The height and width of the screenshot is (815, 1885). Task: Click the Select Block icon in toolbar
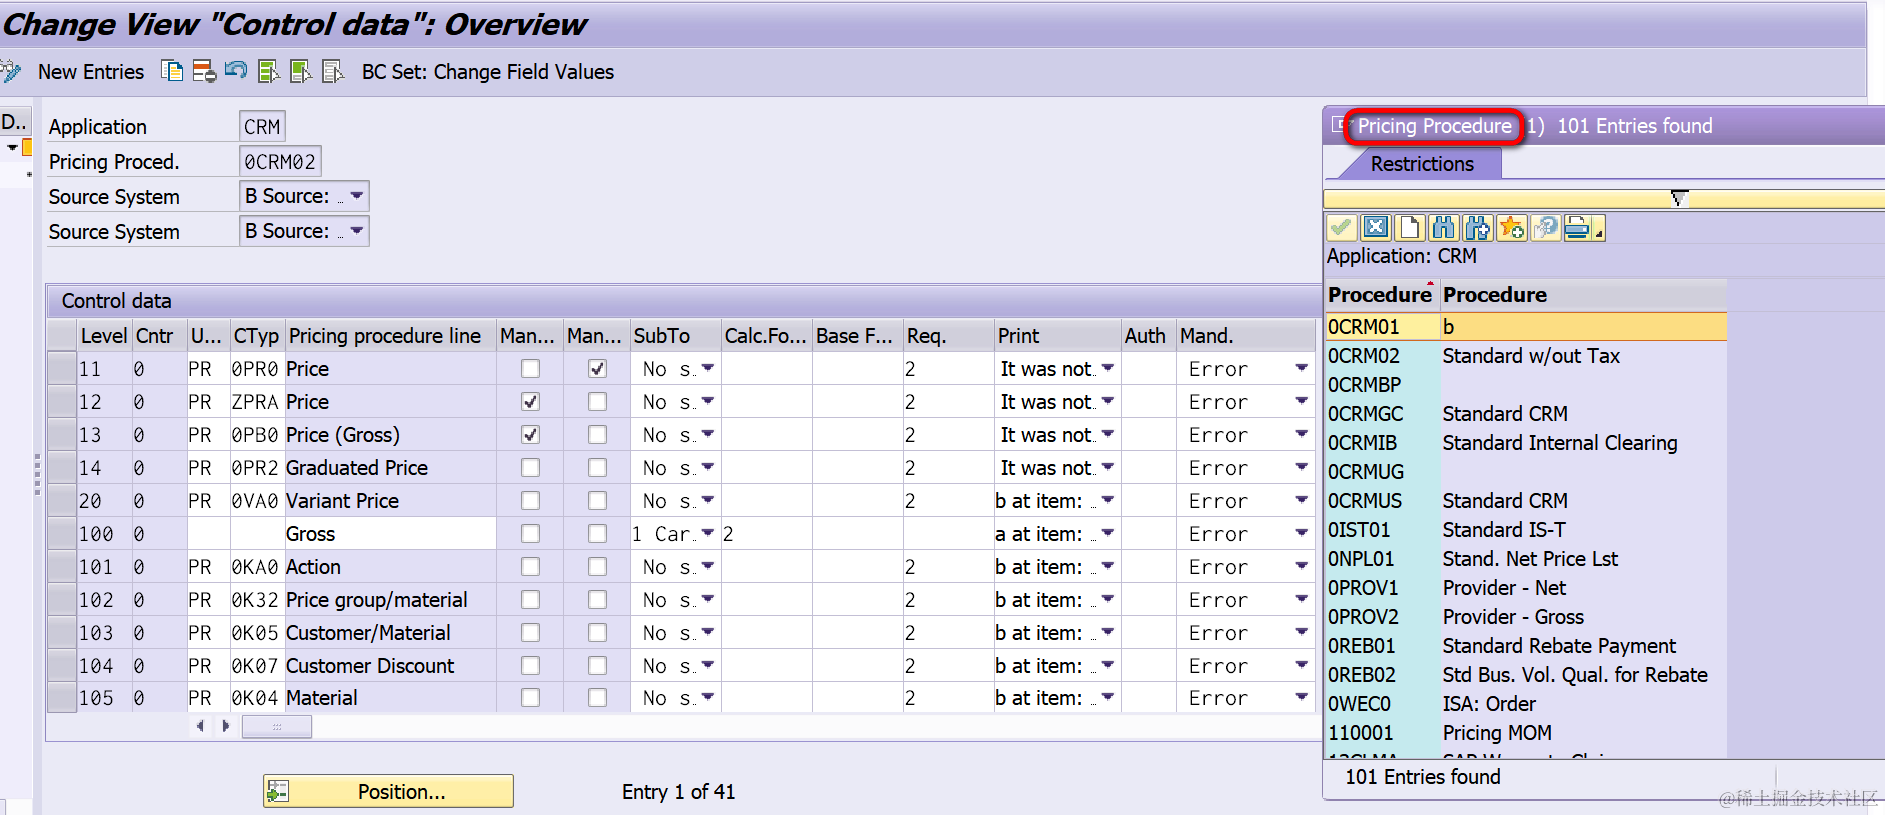pyautogui.click(x=300, y=71)
